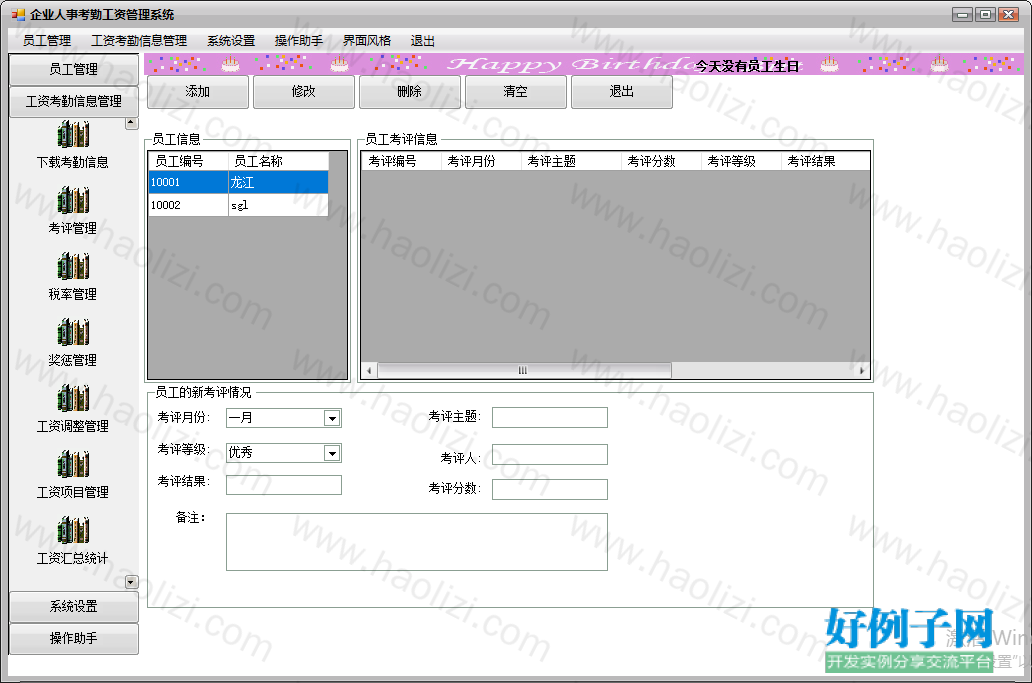Expand the 系统设置 sidebar section

click(x=74, y=607)
